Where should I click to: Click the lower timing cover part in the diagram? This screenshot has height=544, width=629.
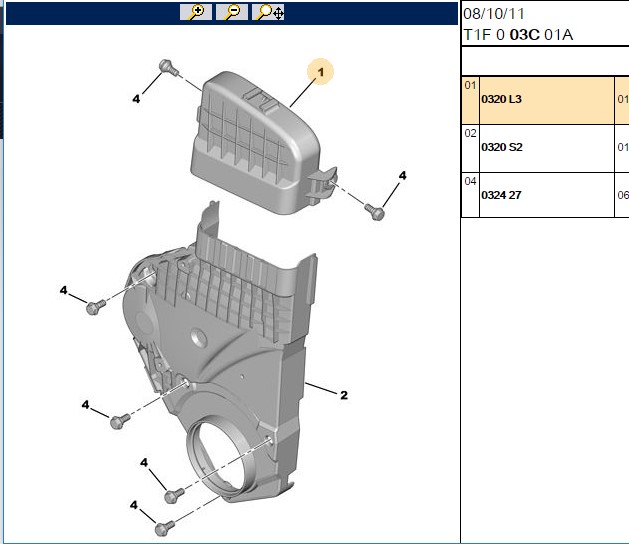point(225,361)
